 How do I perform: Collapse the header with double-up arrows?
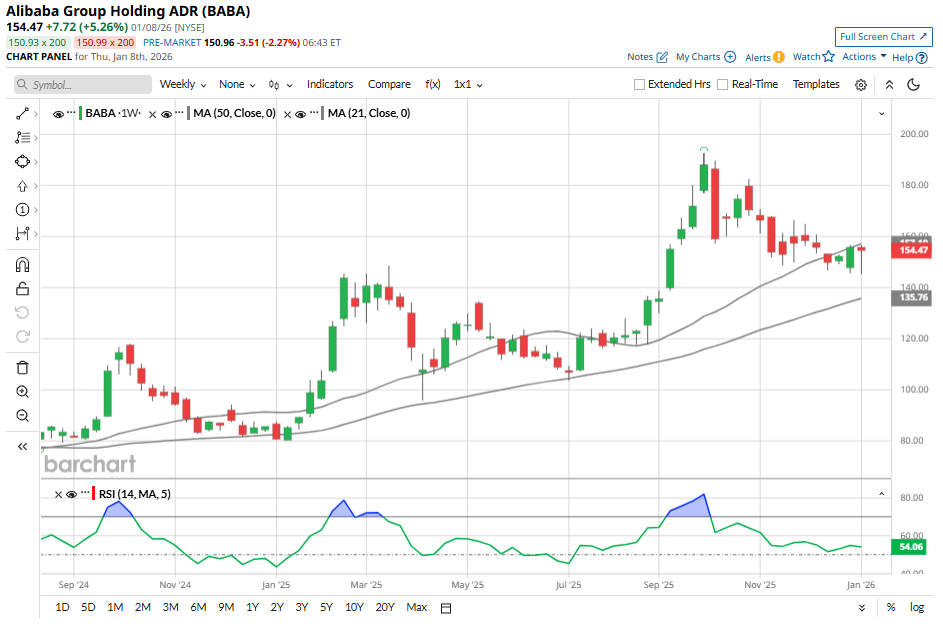pos(889,85)
